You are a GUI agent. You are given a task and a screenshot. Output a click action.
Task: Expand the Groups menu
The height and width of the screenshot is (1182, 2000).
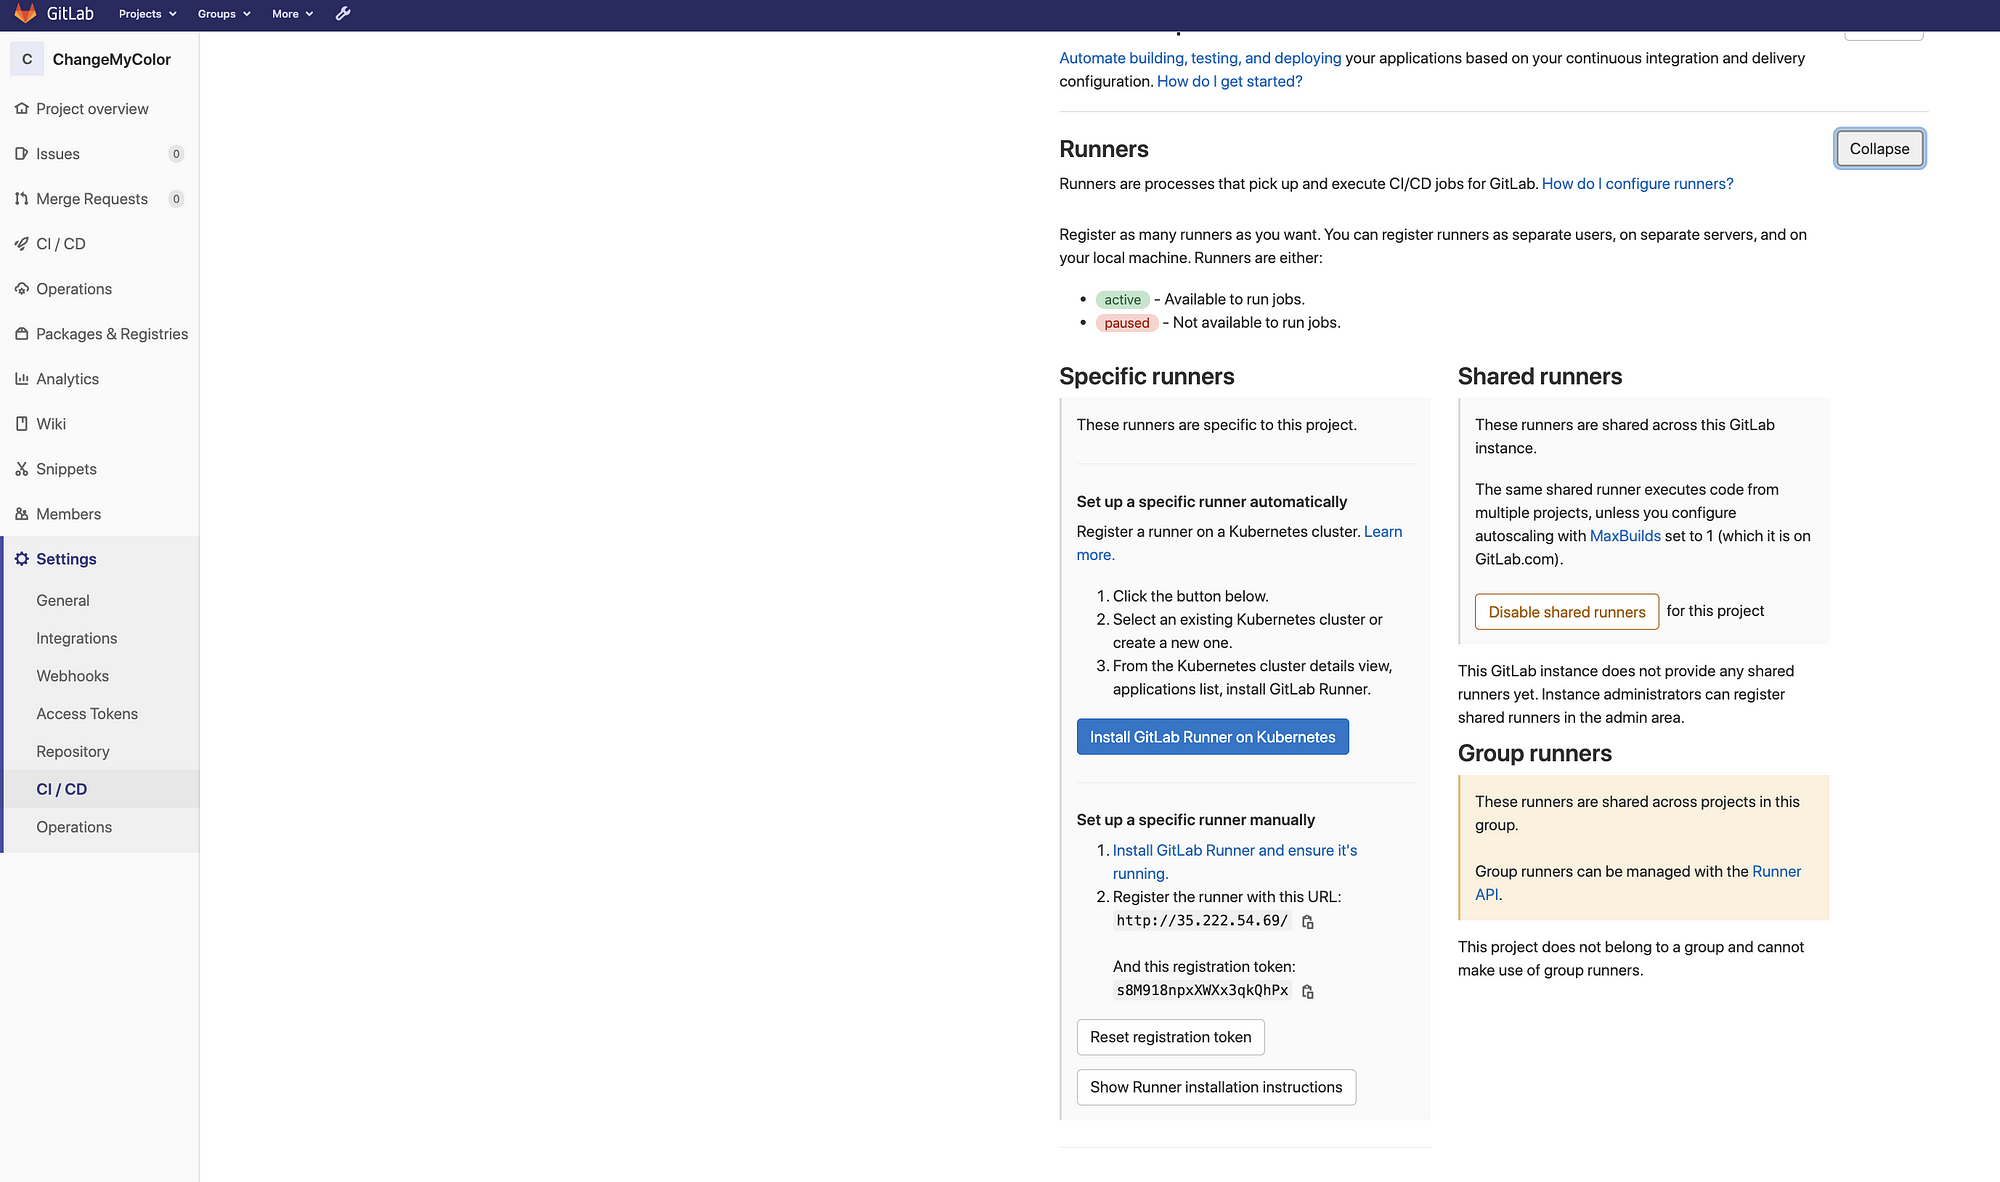pos(224,14)
